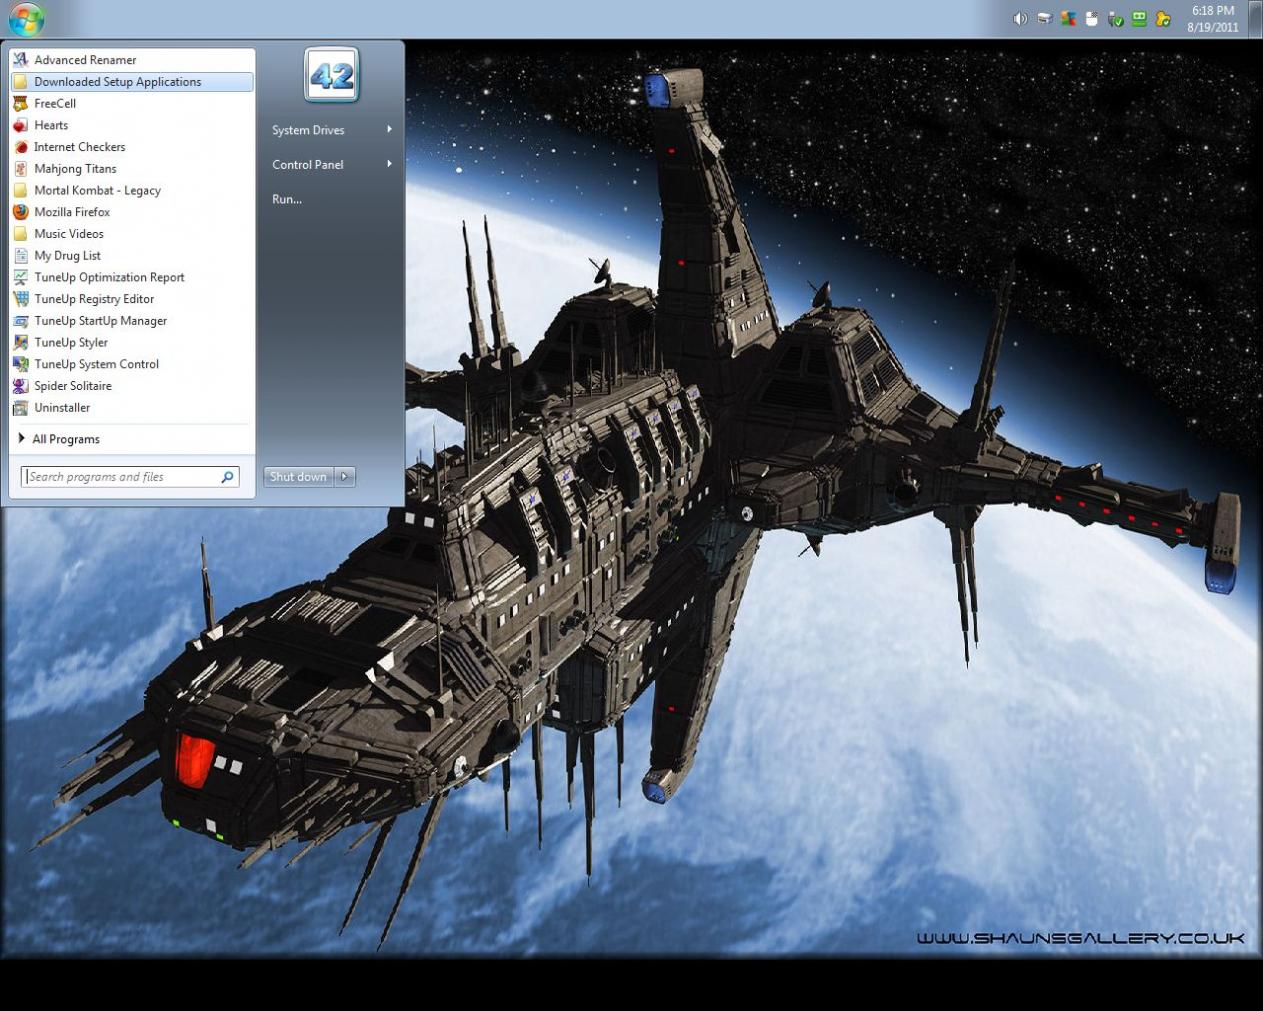
Task: Start Internet Checkers
Action: 131,147
